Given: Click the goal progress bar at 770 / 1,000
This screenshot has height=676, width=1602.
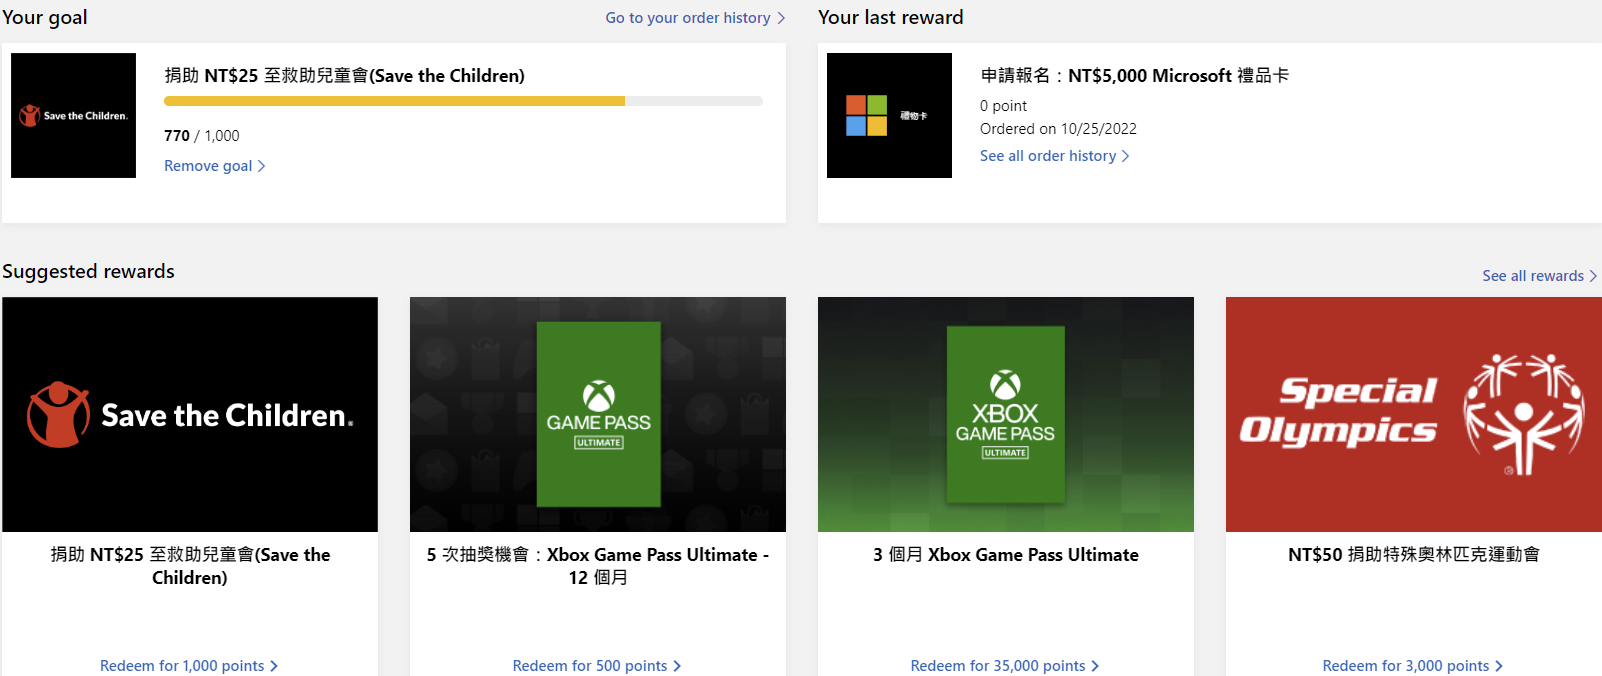Looking at the screenshot, I should 463,101.
